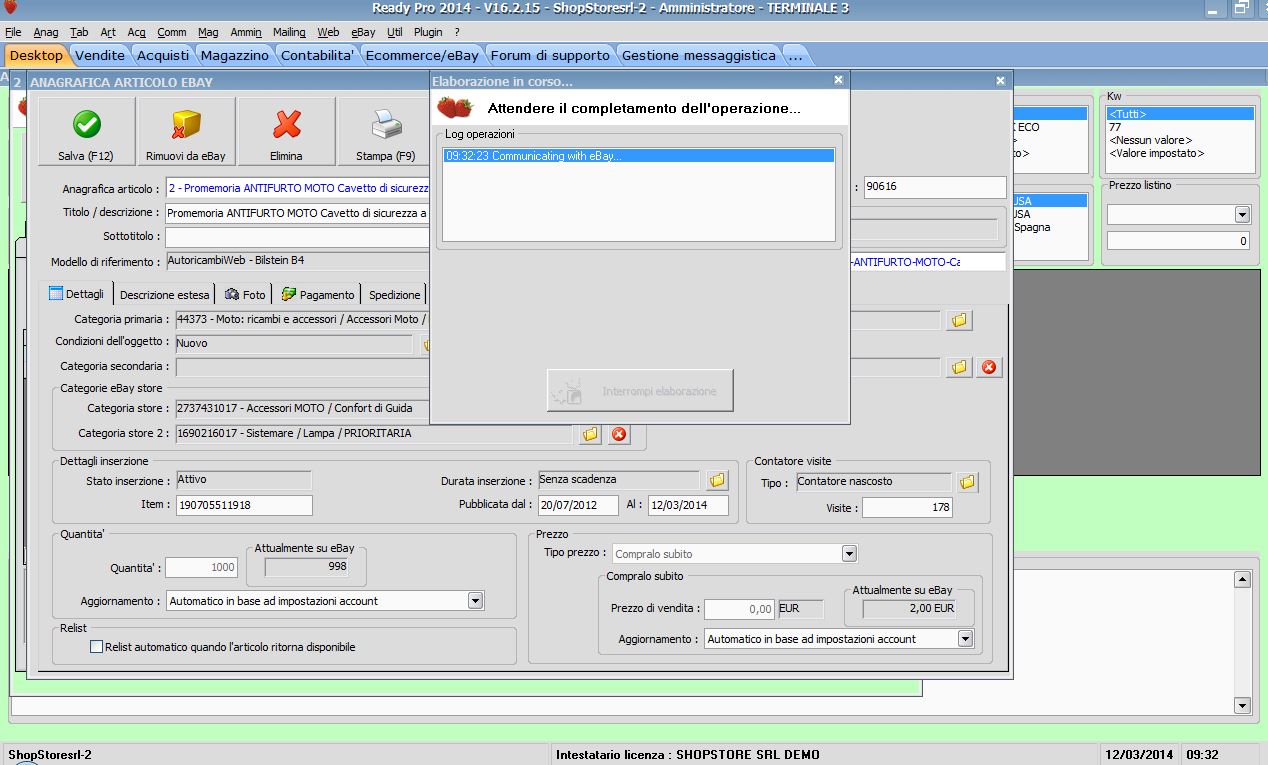The height and width of the screenshot is (765, 1268).
Task: Click strawberry icon in Elaborazione dialog
Action: tap(455, 108)
